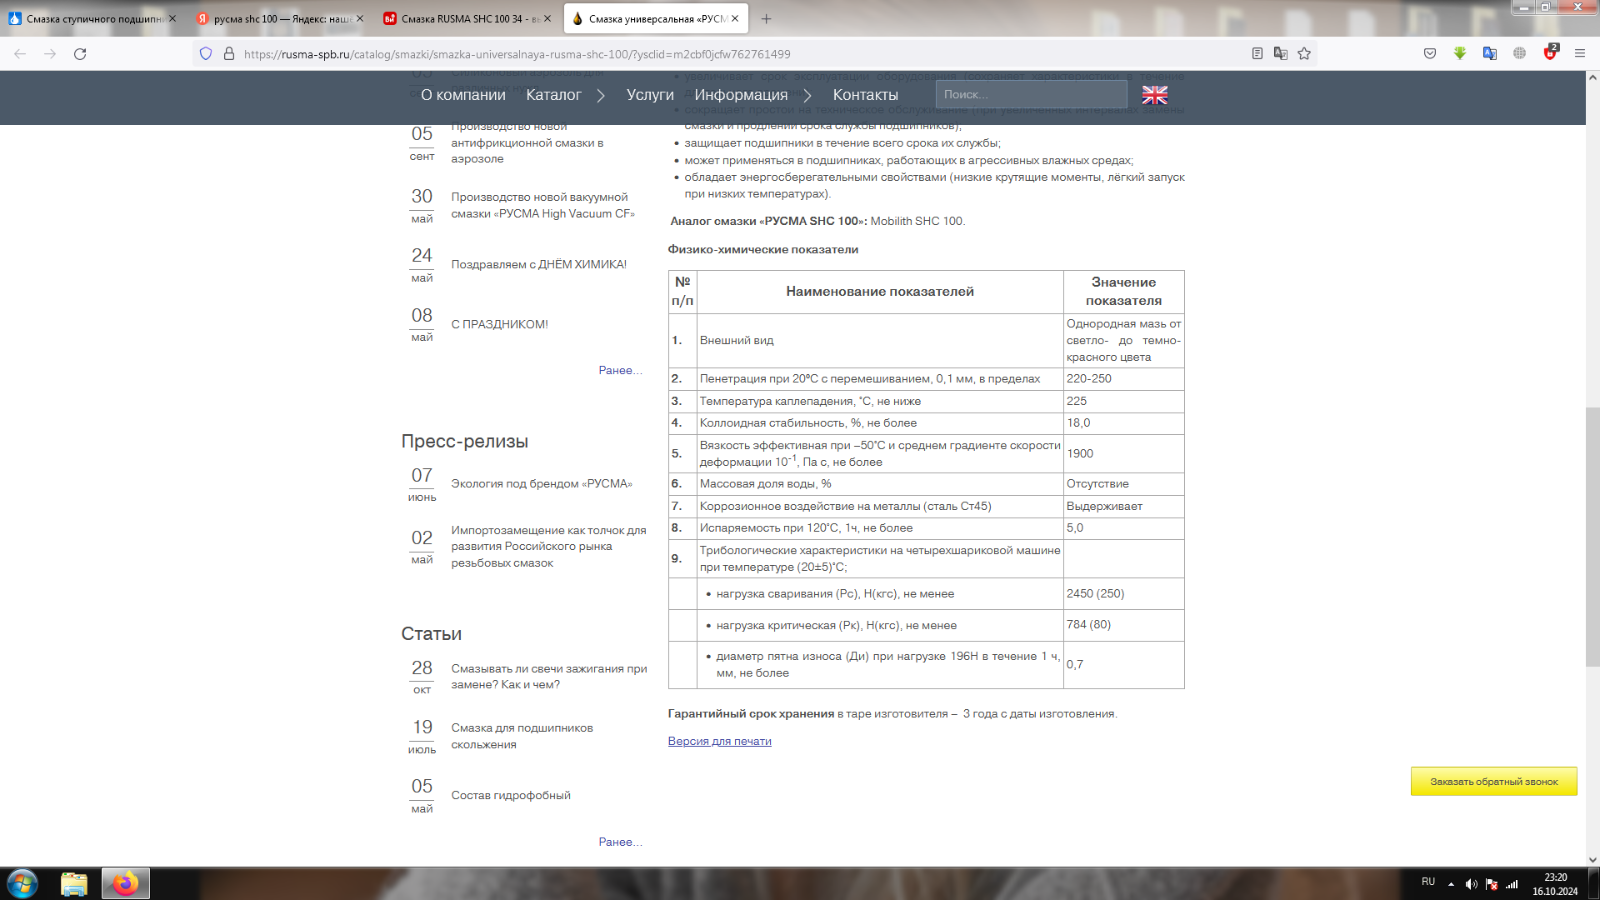Expand submenu arrow next to Каталог
Viewport: 1600px width, 900px height.
tap(600, 95)
